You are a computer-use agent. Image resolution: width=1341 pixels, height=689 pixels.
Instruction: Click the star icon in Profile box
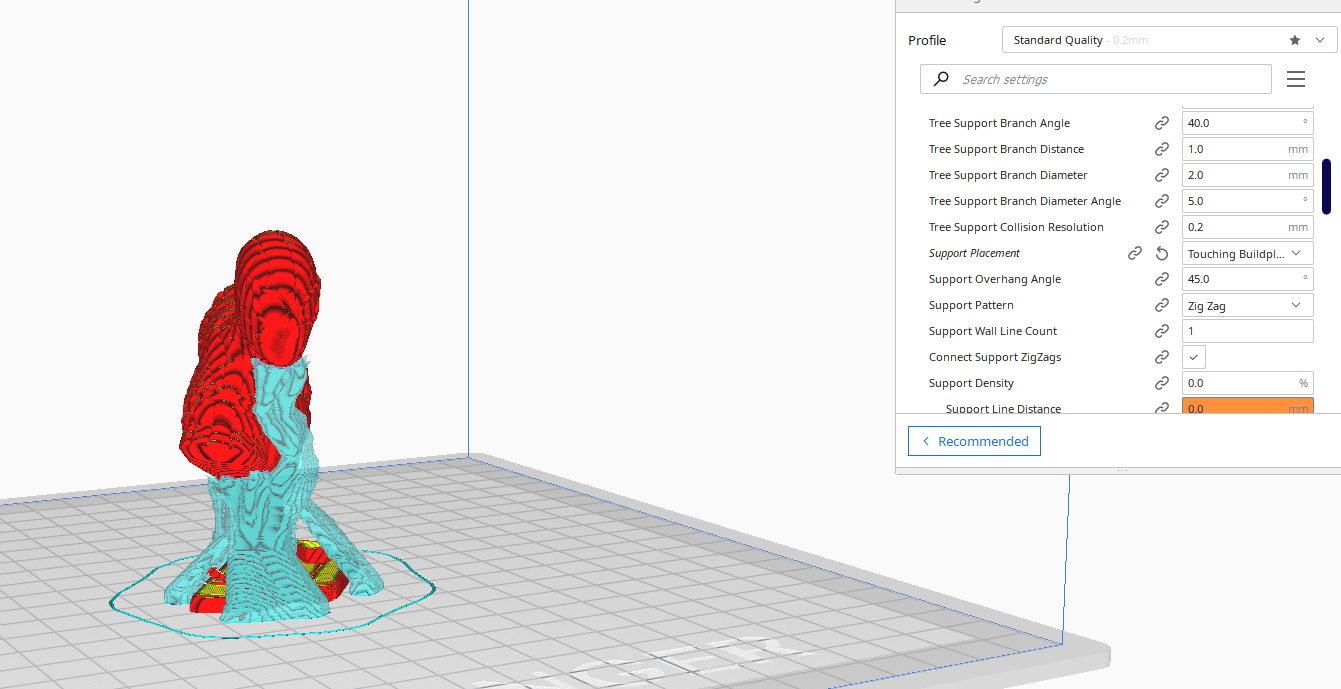tap(1295, 40)
